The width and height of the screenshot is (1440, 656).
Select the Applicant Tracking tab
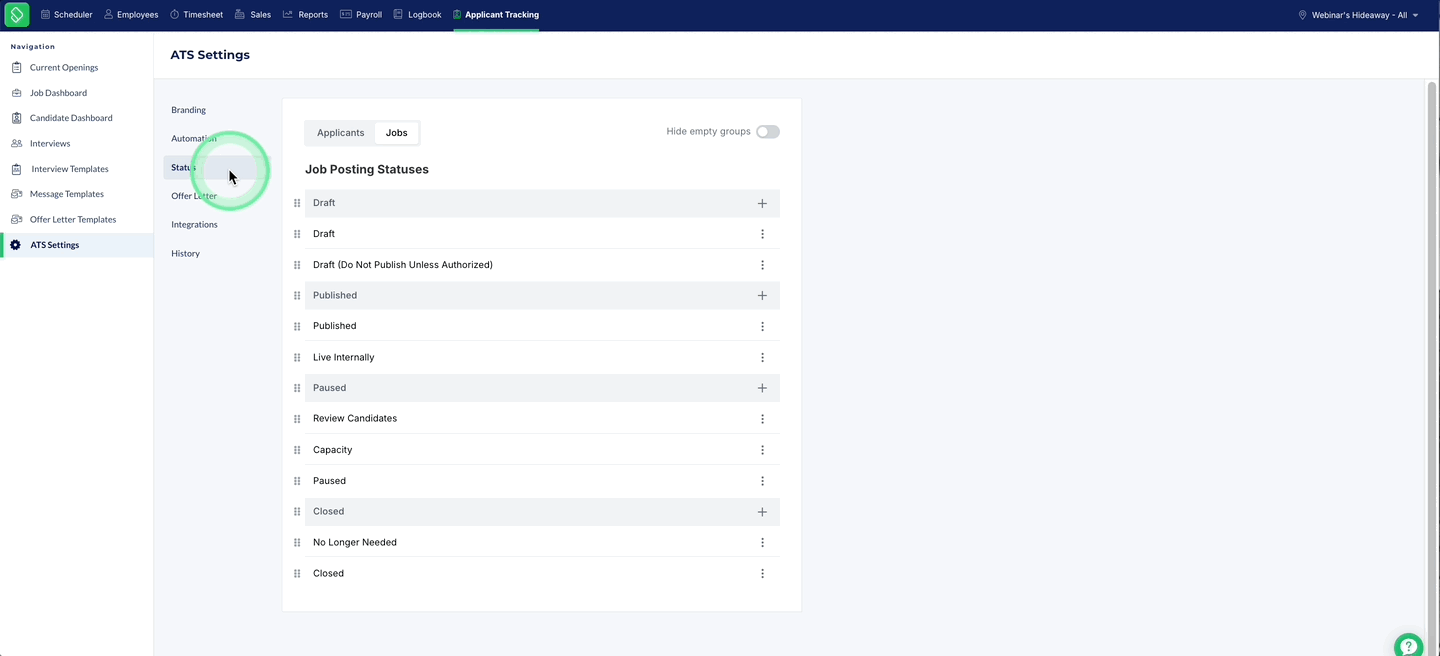click(496, 15)
